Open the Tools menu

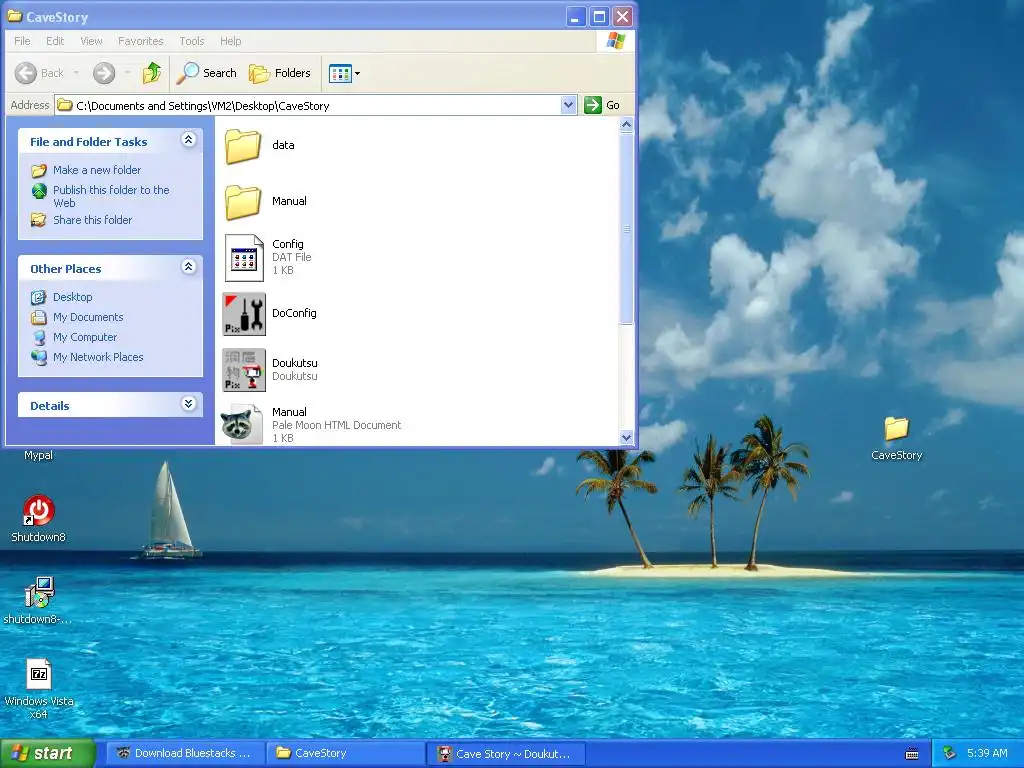click(191, 41)
